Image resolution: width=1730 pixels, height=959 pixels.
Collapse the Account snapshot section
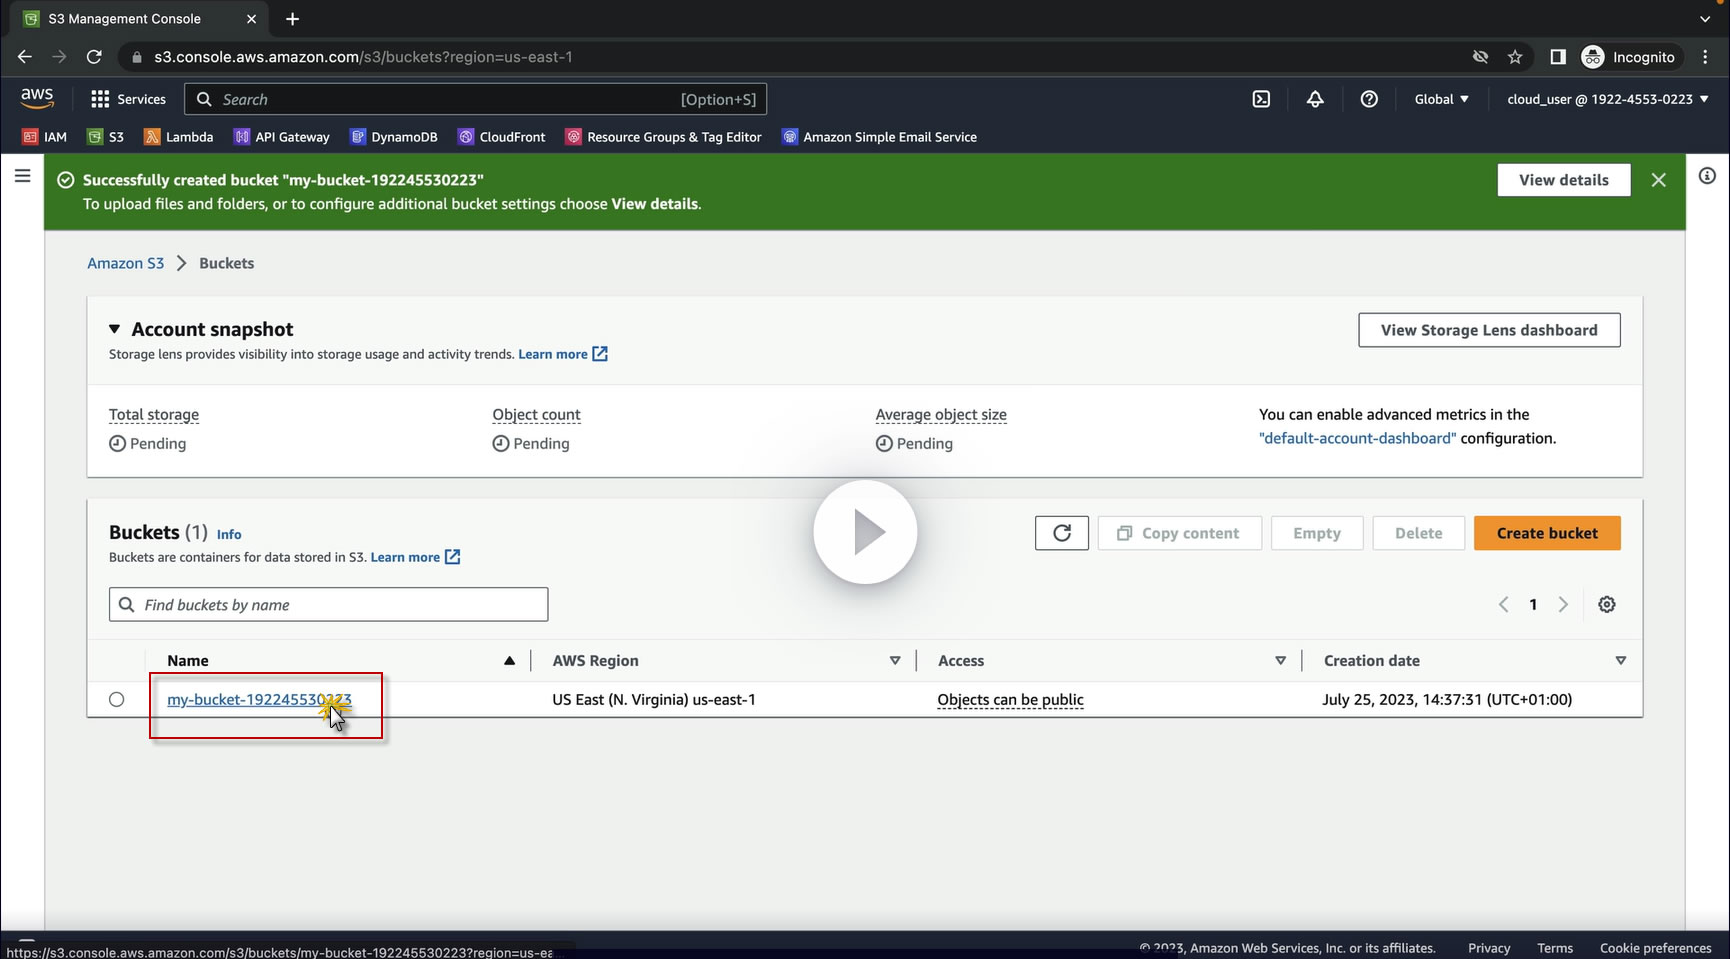114,329
